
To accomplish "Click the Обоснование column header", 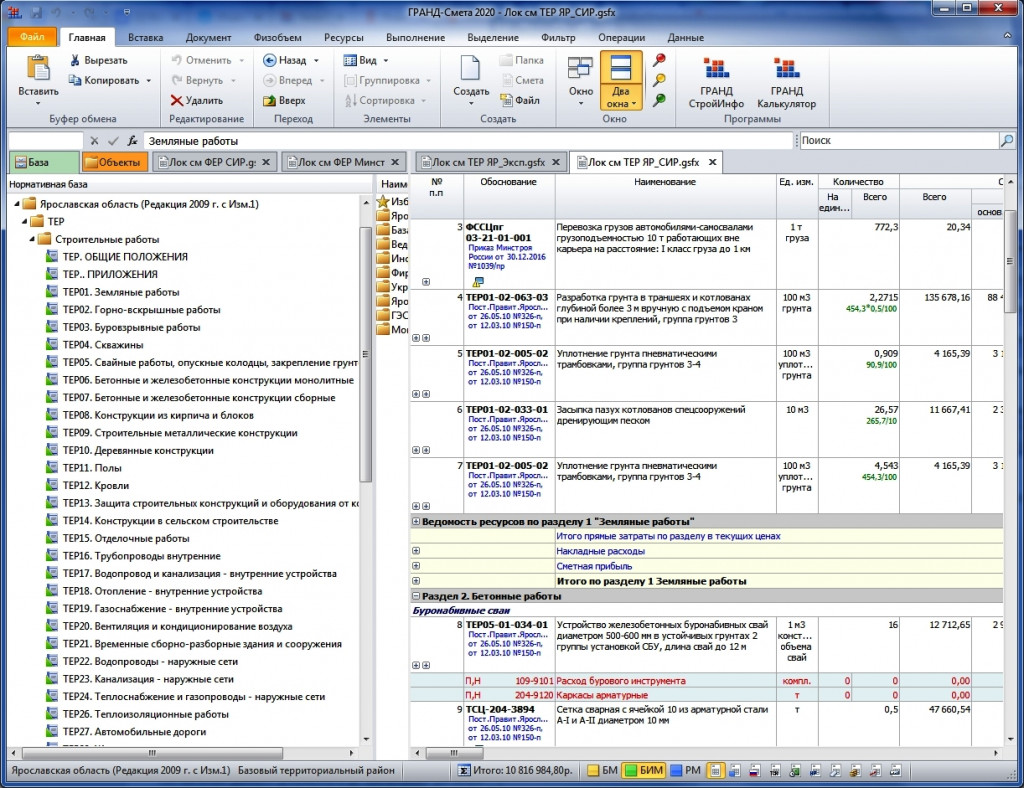I will (x=509, y=182).
